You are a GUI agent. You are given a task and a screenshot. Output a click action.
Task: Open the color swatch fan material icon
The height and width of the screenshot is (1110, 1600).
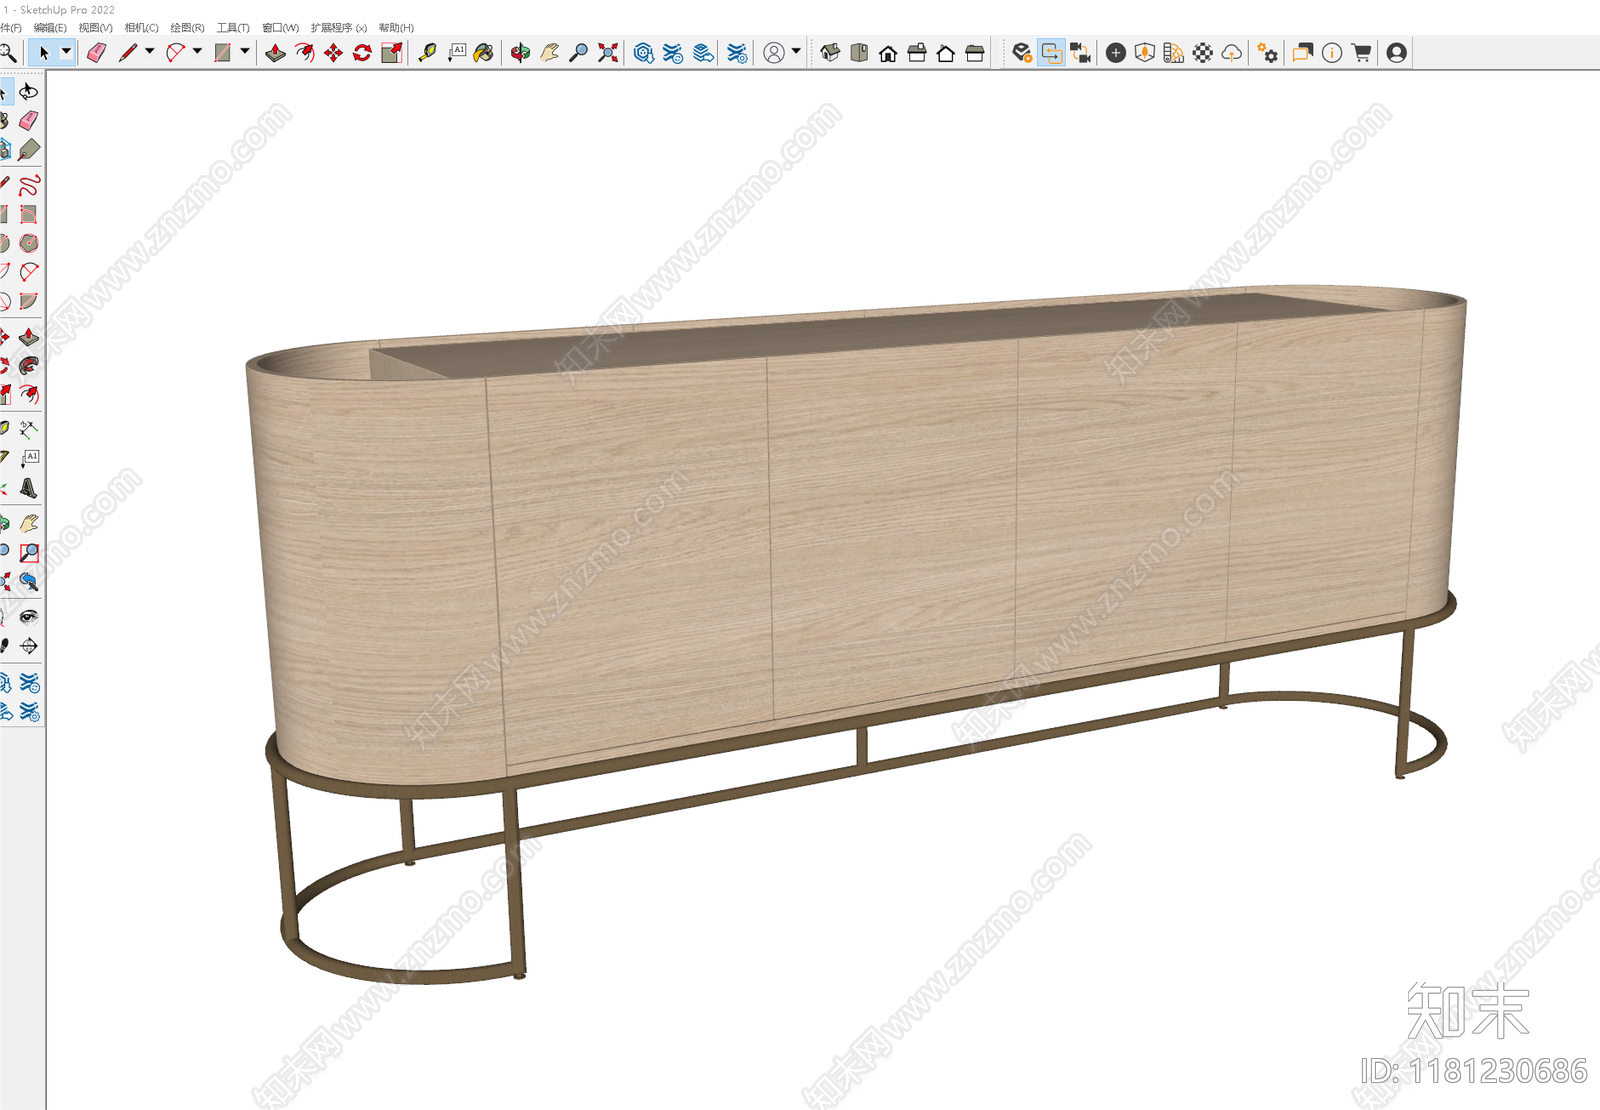[x=1174, y=53]
